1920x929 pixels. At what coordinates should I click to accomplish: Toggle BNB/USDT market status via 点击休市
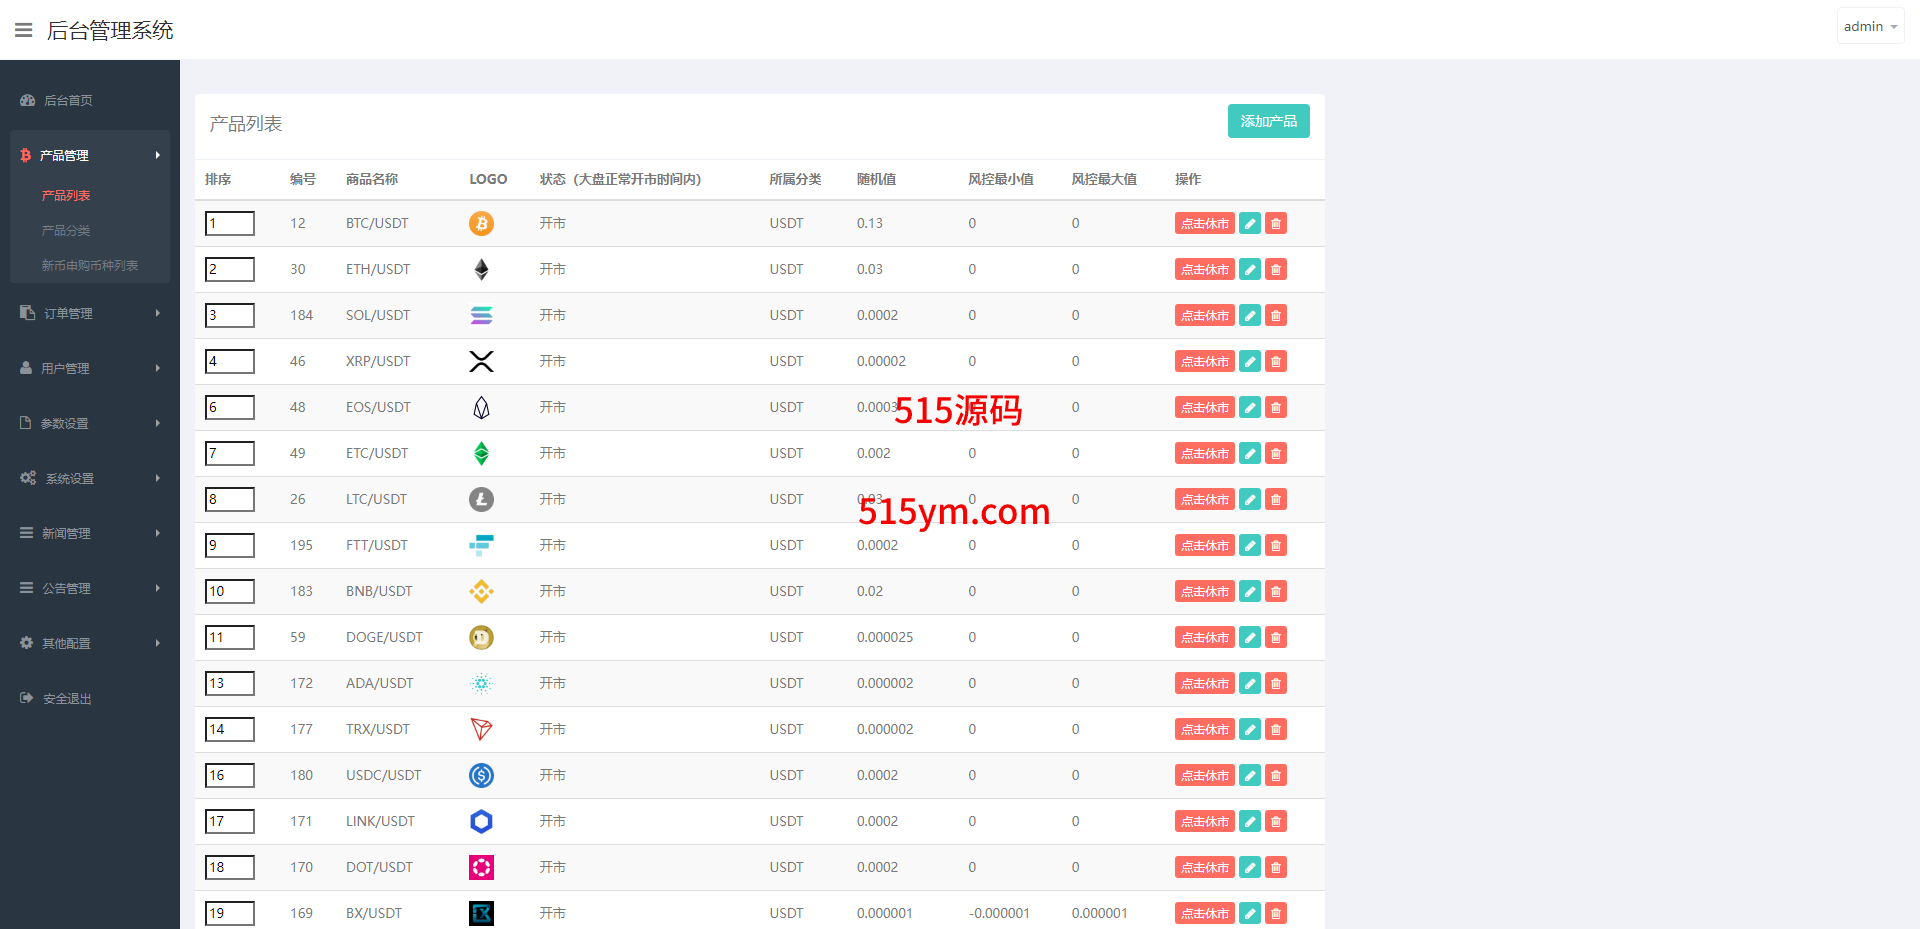pyautogui.click(x=1204, y=591)
